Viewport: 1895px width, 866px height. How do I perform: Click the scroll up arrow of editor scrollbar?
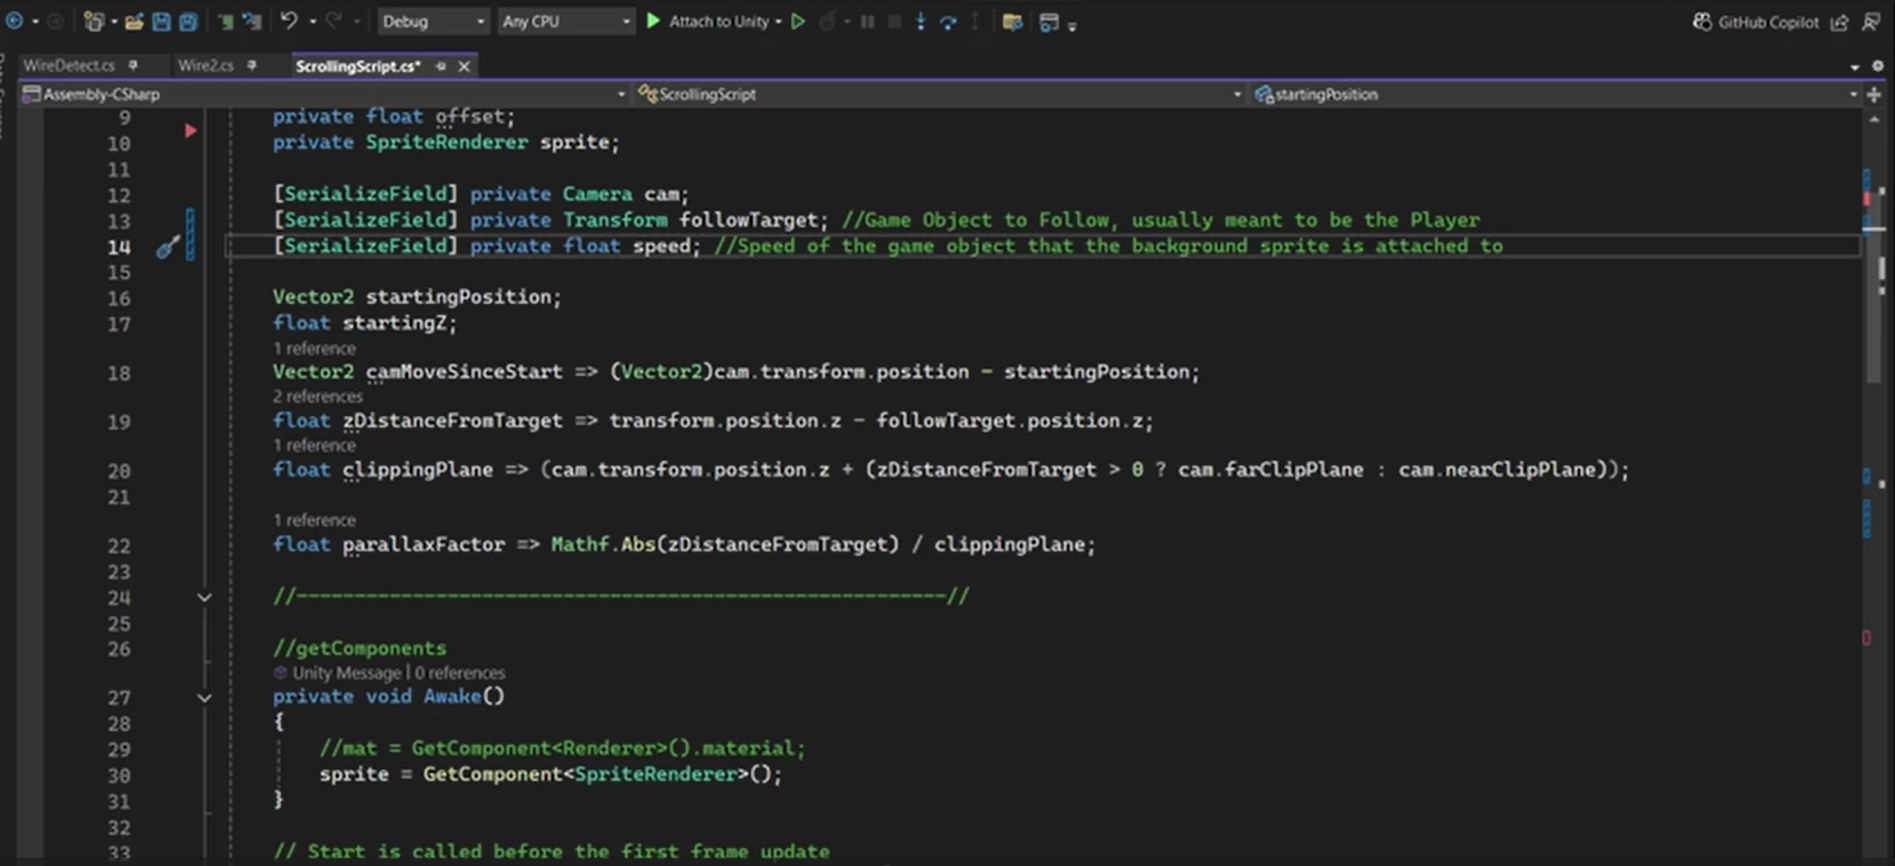tap(1874, 120)
